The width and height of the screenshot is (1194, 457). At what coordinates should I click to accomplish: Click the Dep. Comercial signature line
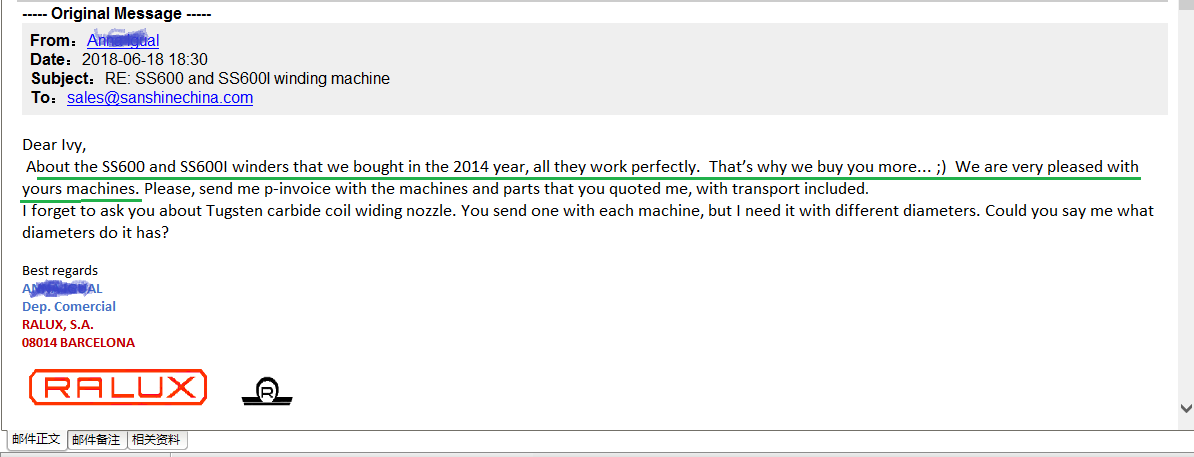pyautogui.click(x=69, y=306)
